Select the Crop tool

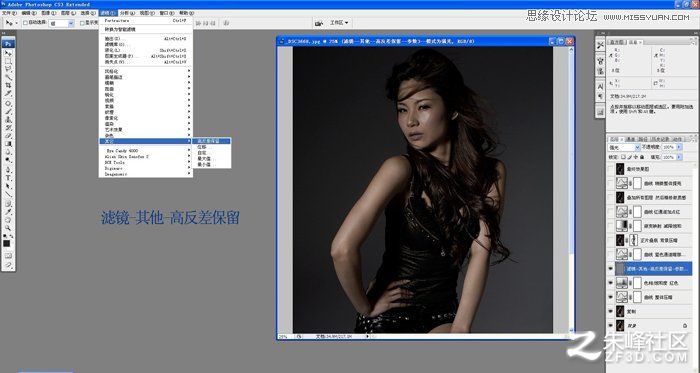pyautogui.click(x=8, y=85)
